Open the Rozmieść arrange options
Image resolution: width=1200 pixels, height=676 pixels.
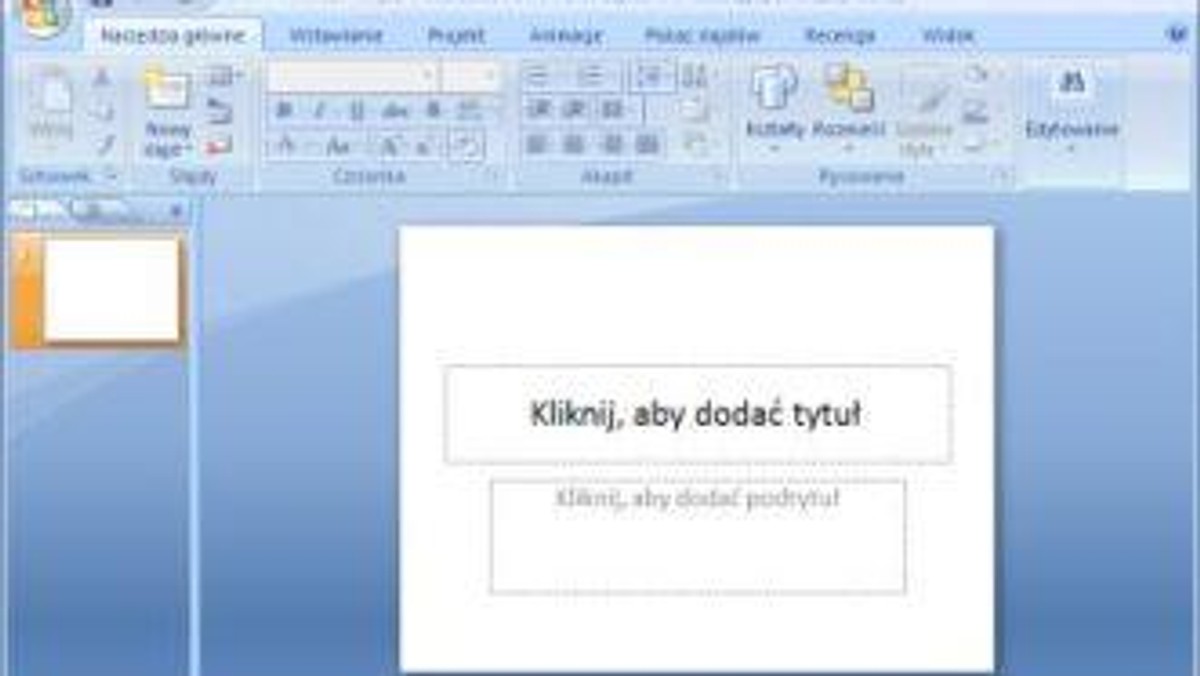849,108
